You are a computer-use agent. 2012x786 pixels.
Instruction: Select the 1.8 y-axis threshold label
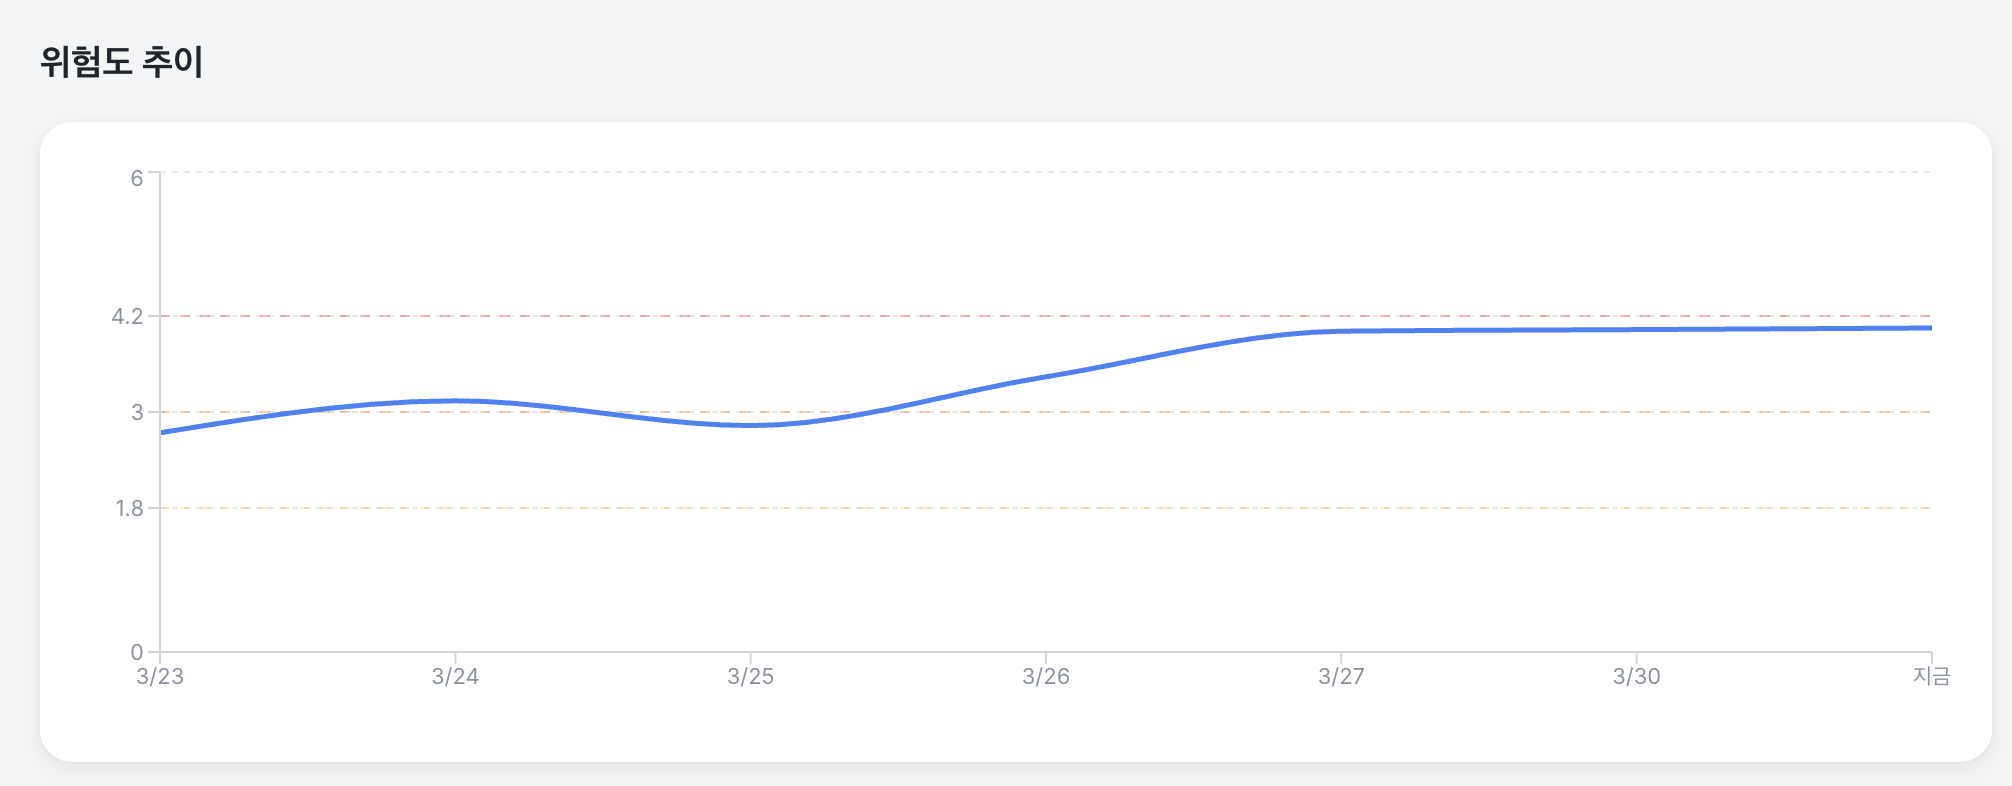click(x=130, y=508)
